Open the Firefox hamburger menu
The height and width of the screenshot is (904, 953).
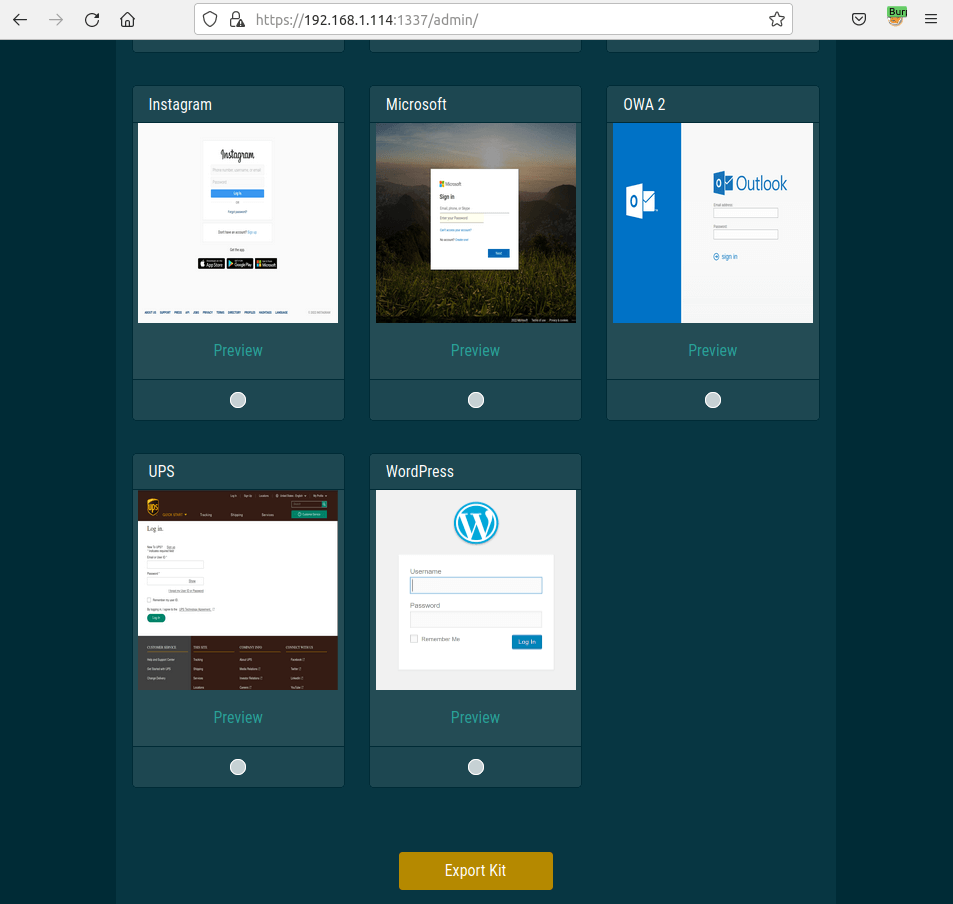pos(931,19)
